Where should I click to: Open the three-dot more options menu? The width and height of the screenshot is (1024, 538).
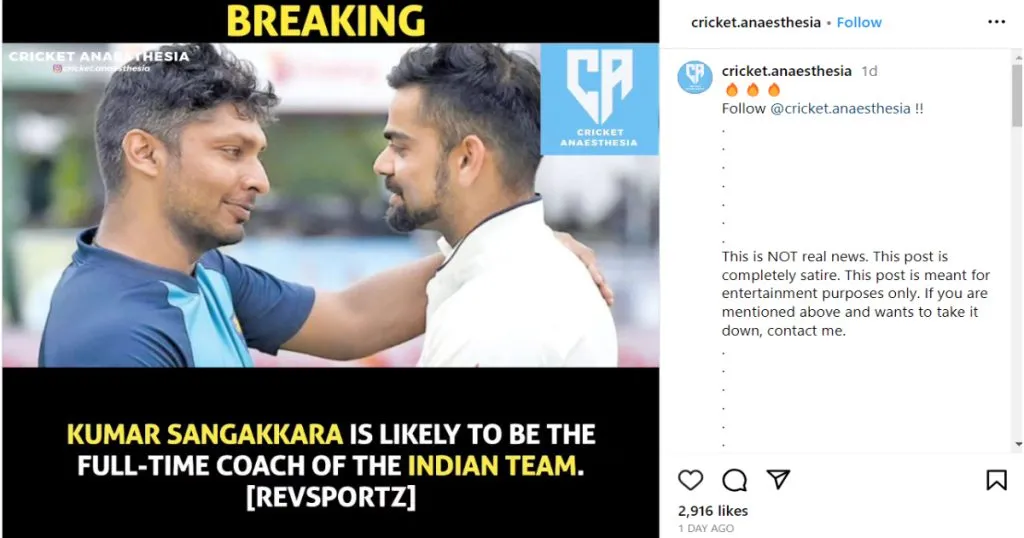click(x=997, y=22)
